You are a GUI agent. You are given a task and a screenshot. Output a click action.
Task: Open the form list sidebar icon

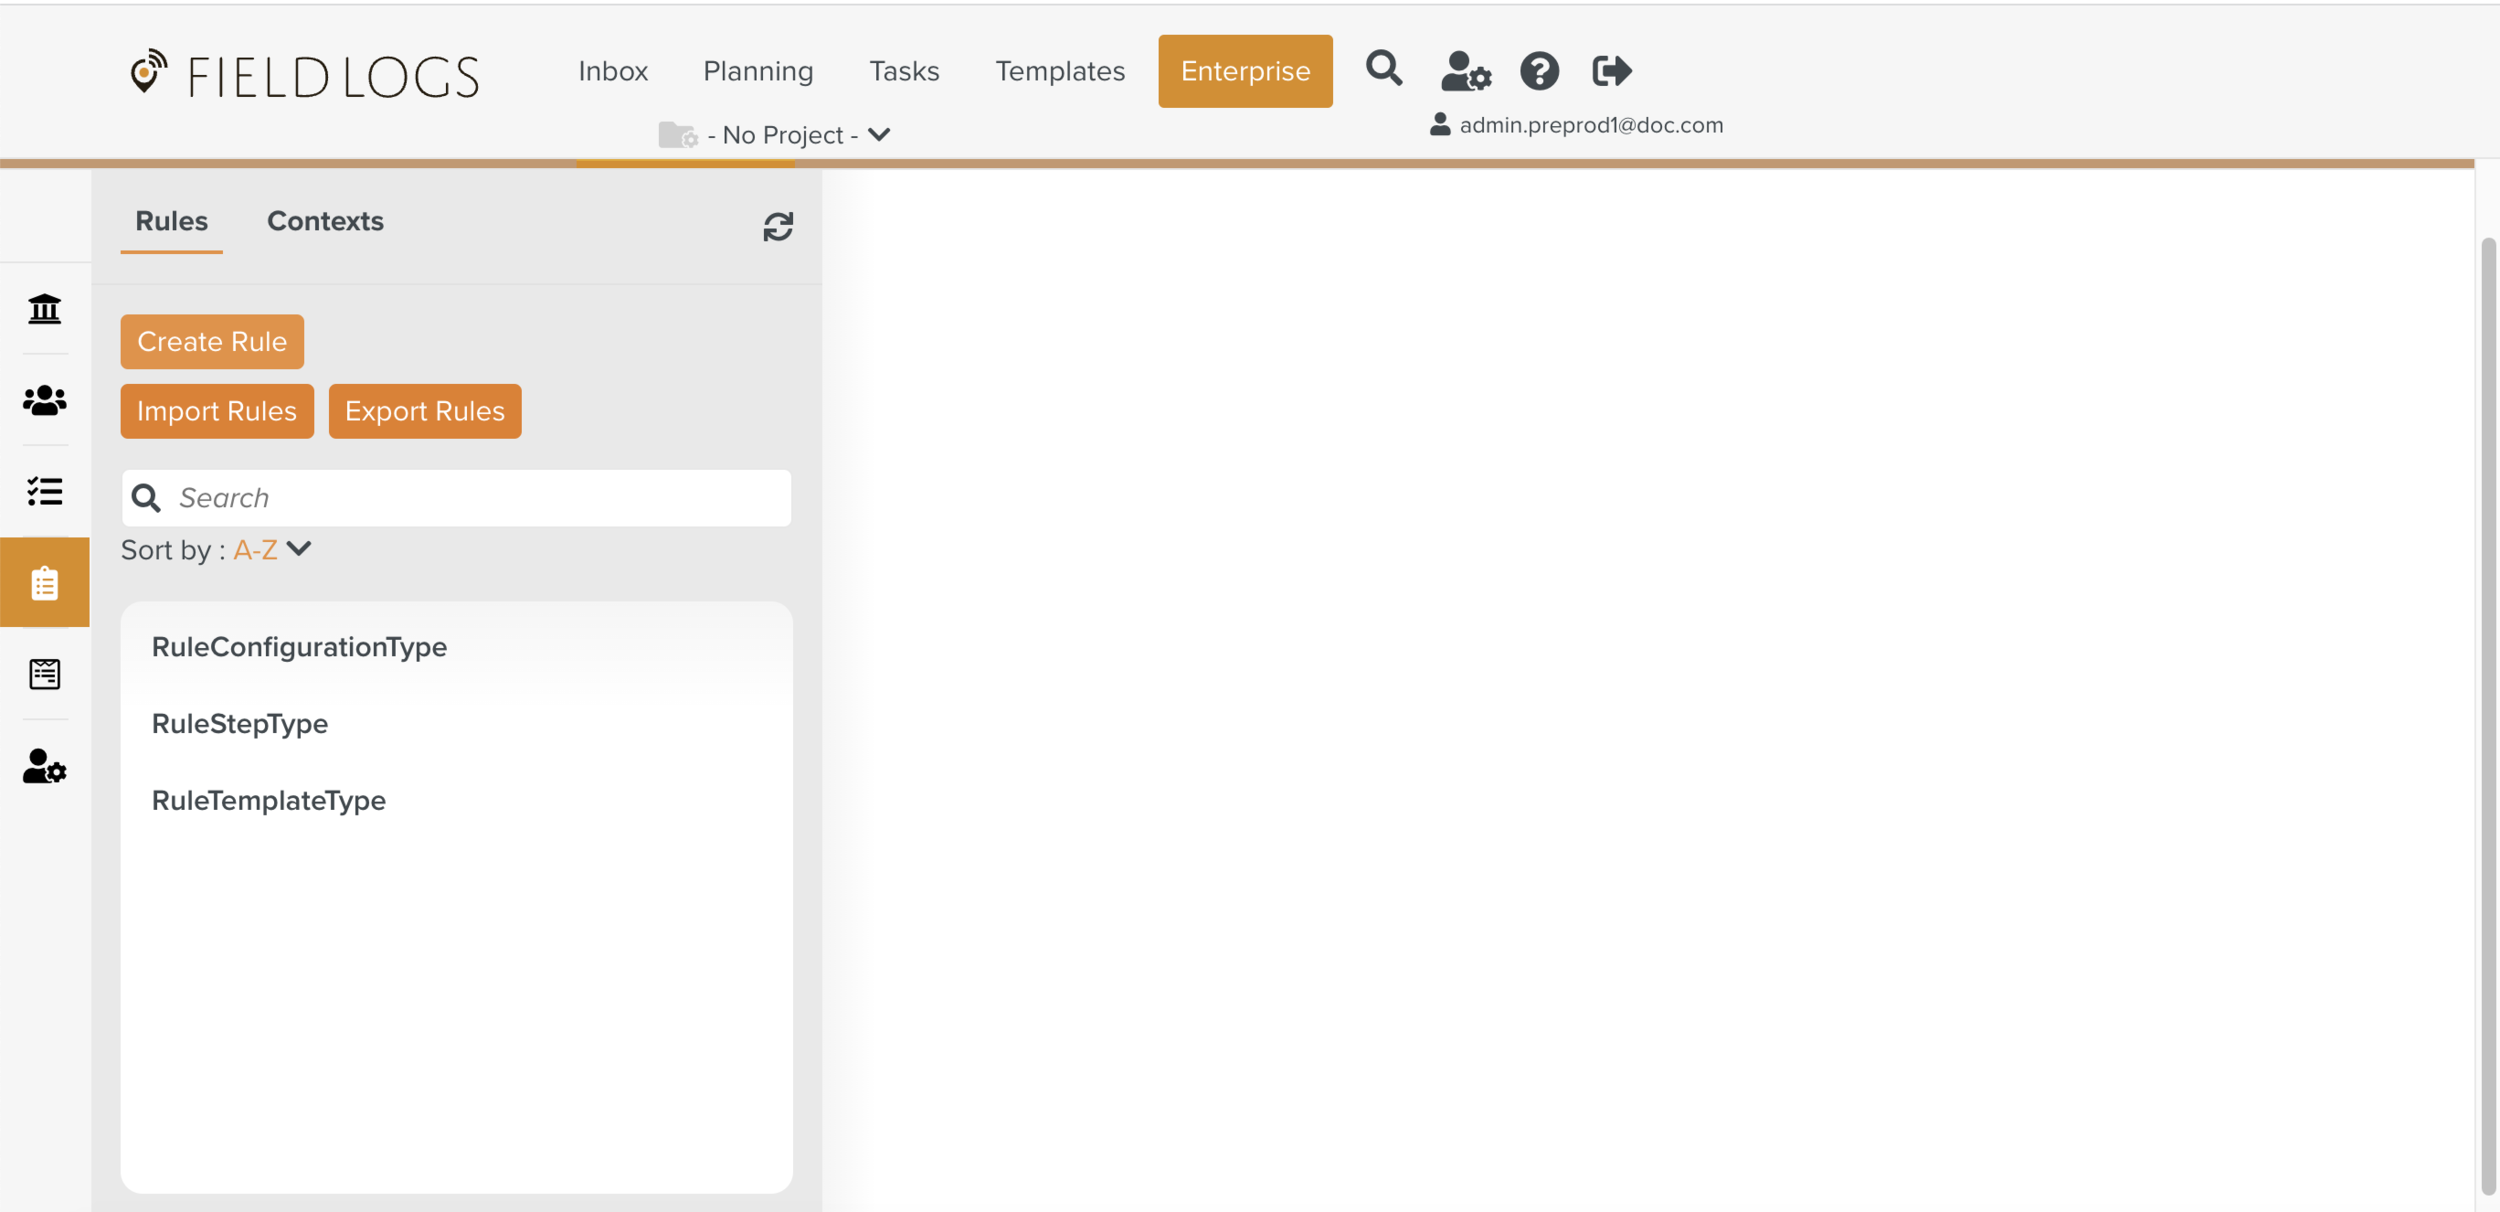click(44, 674)
